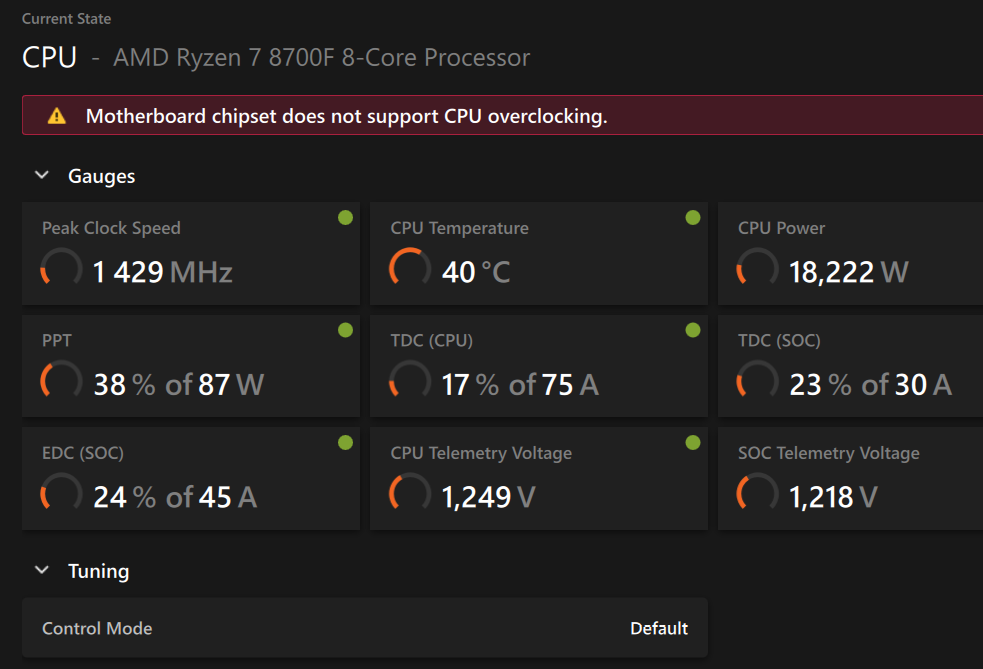Toggle green dot on CPU Temperature card
Image resolution: width=983 pixels, height=669 pixels.
pyautogui.click(x=693, y=218)
